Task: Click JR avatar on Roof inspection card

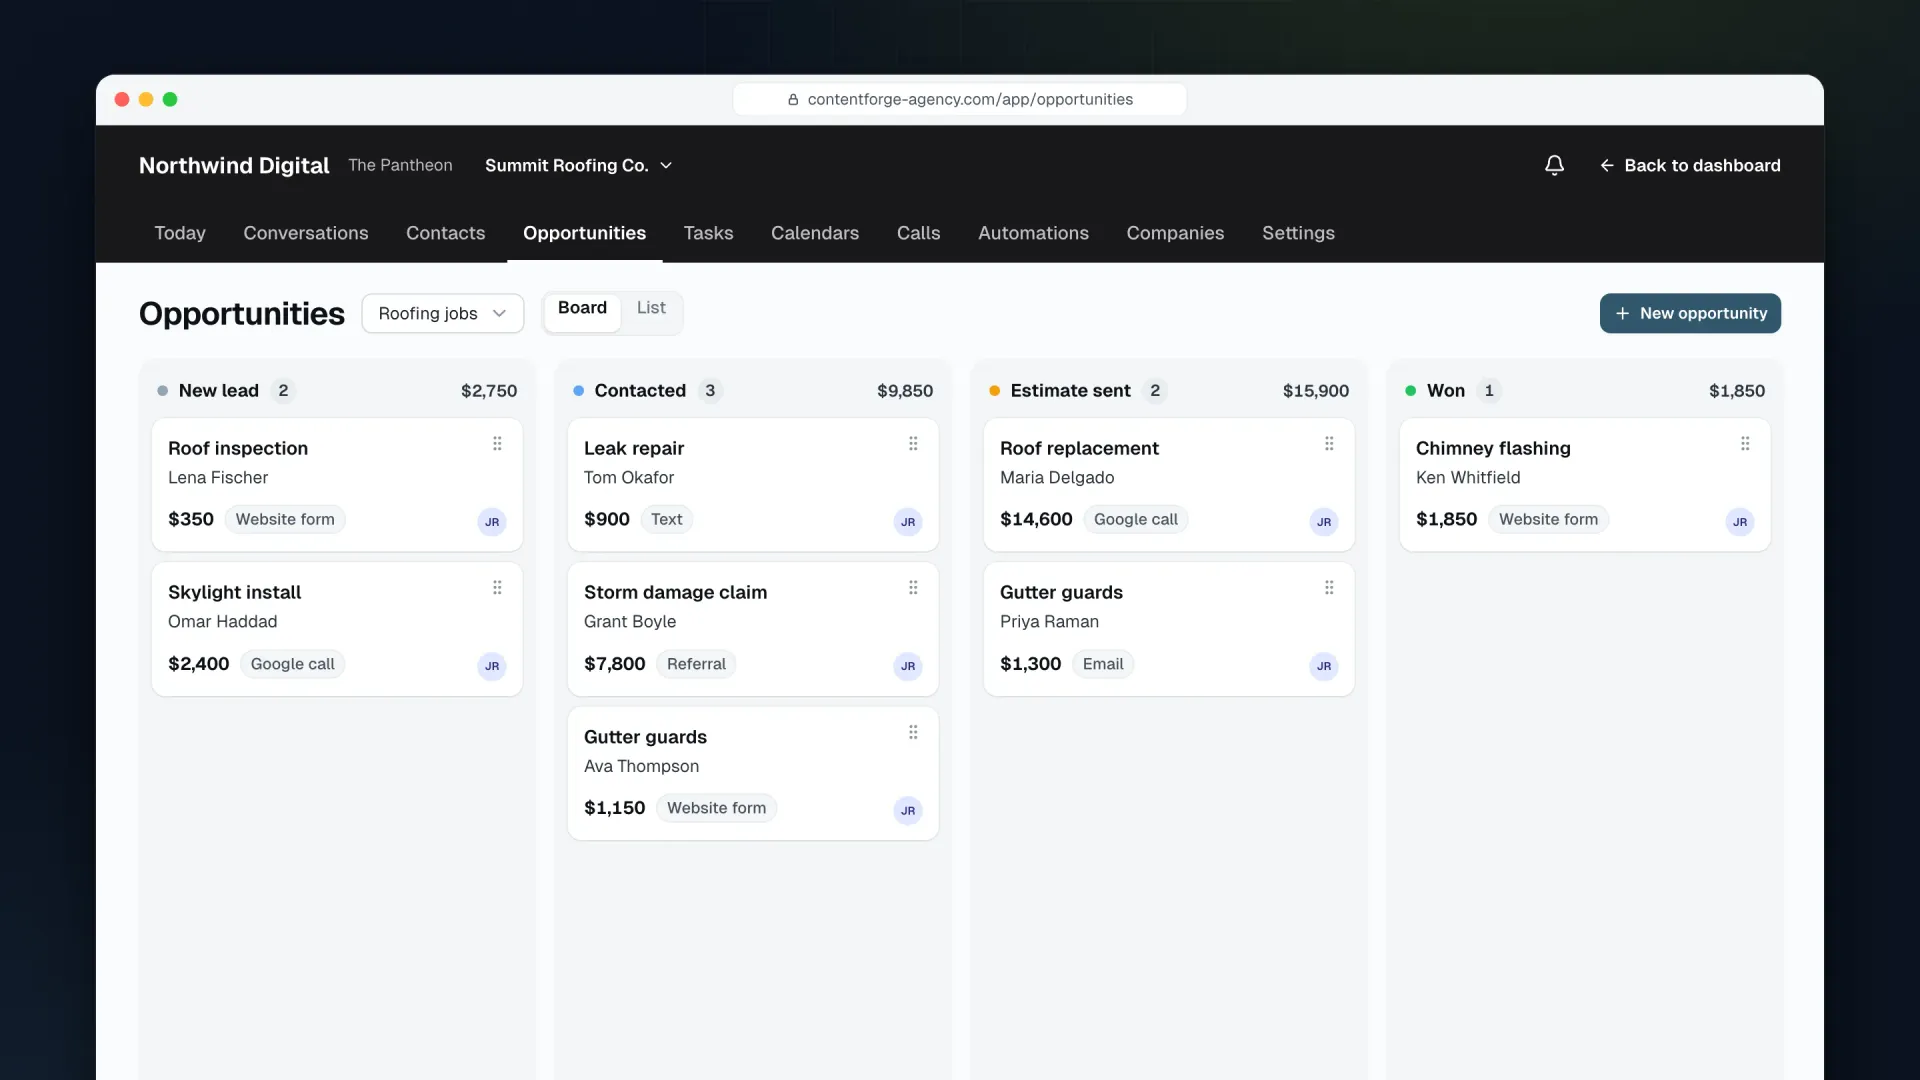Action: (x=492, y=522)
